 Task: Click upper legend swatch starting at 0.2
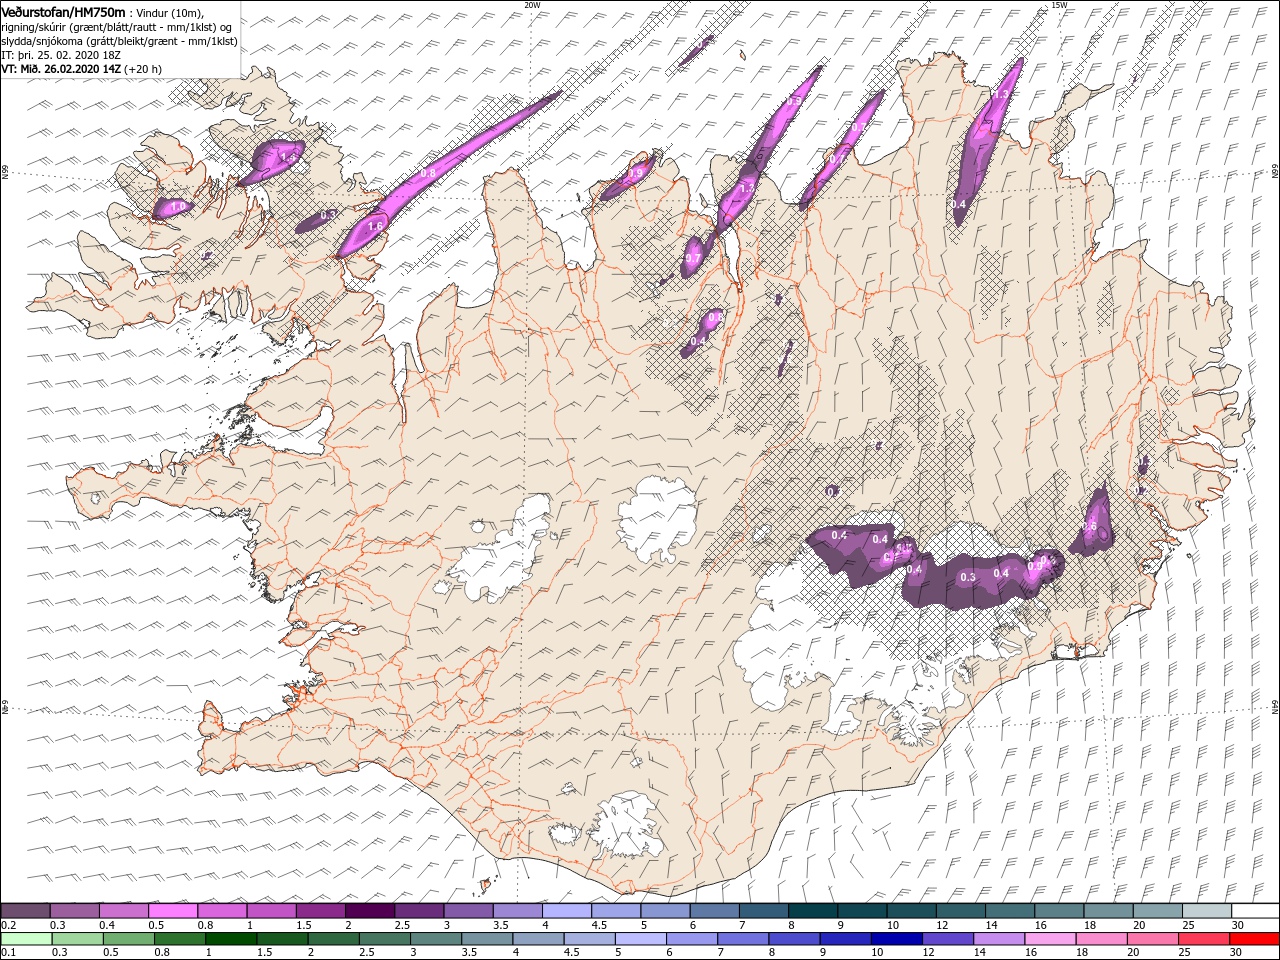coord(25,911)
